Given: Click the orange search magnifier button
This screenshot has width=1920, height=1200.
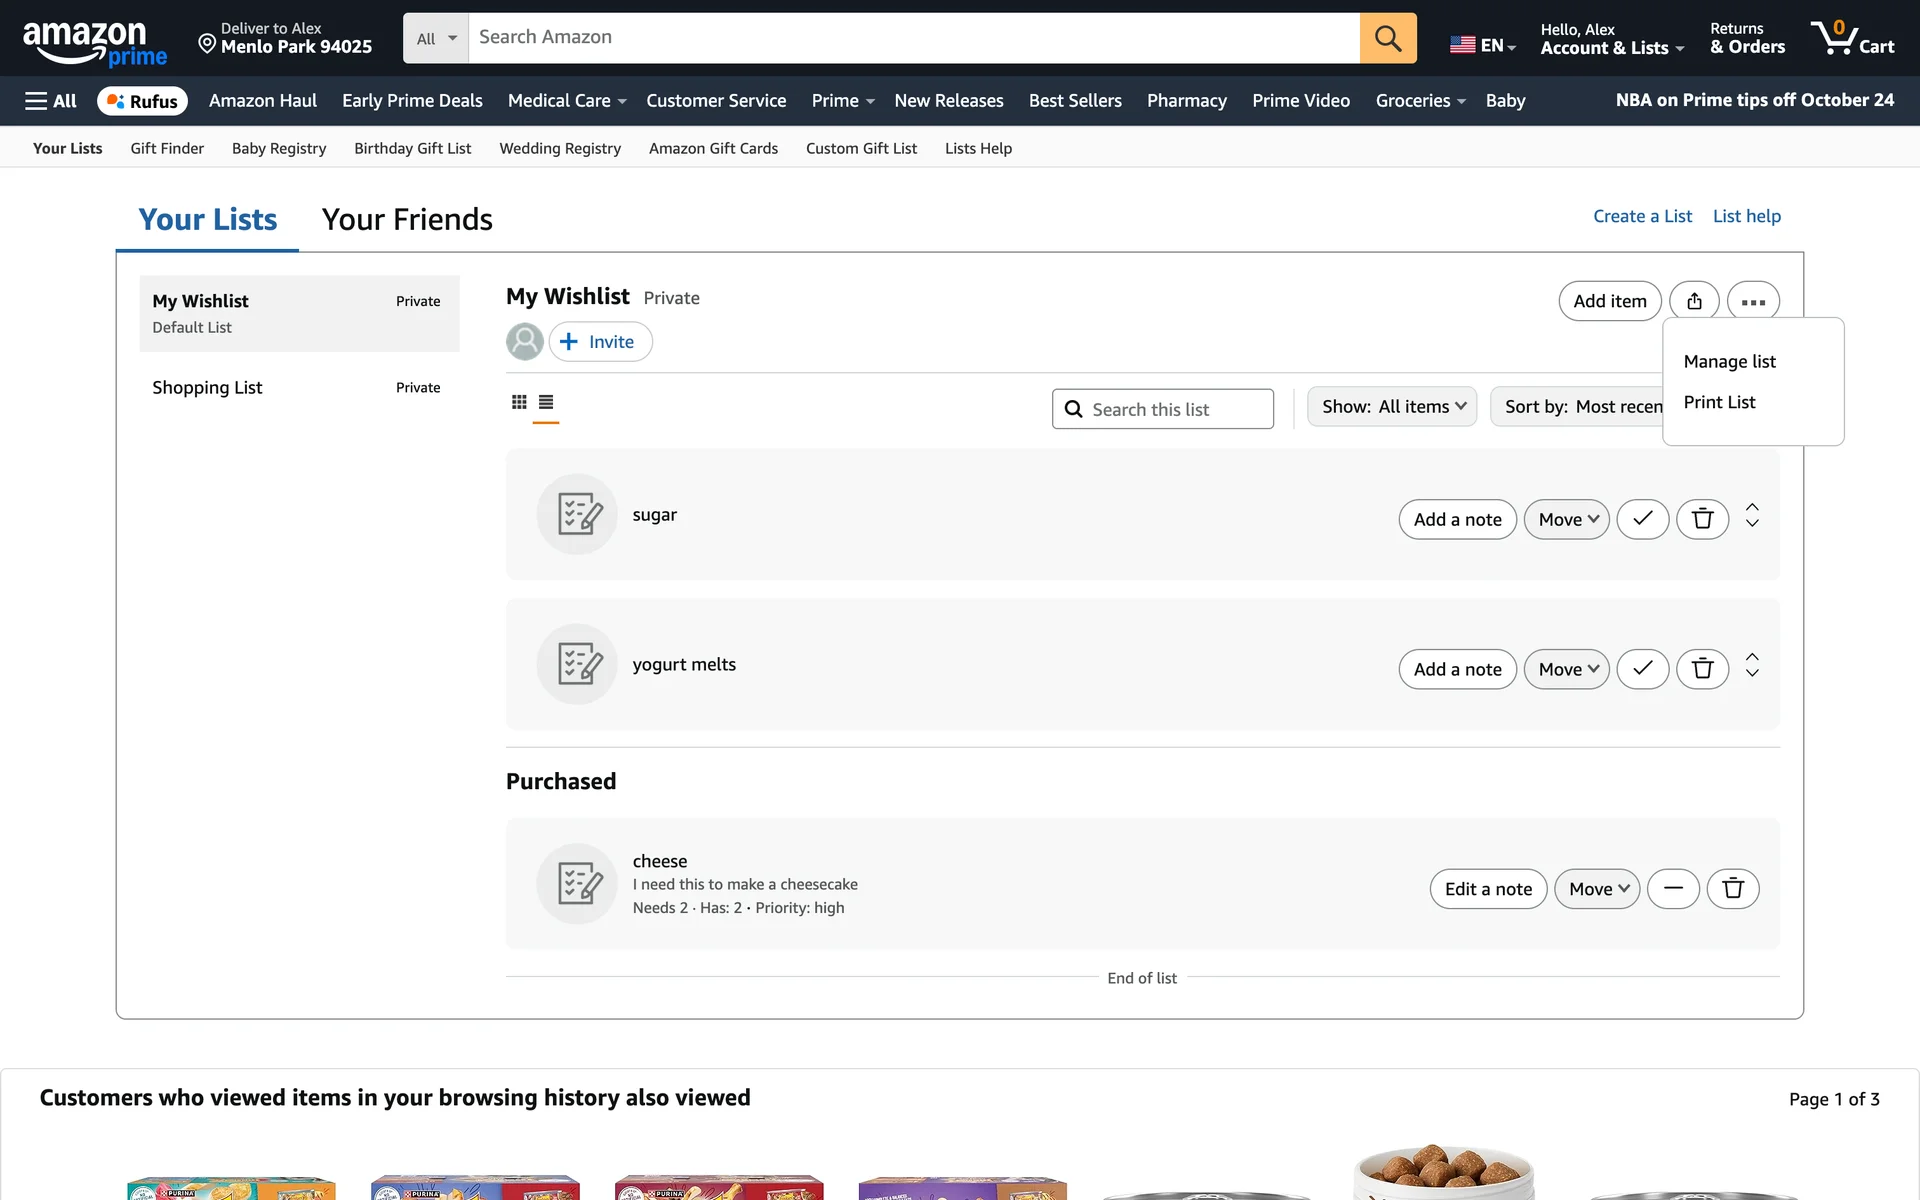Looking at the screenshot, I should coord(1387,38).
